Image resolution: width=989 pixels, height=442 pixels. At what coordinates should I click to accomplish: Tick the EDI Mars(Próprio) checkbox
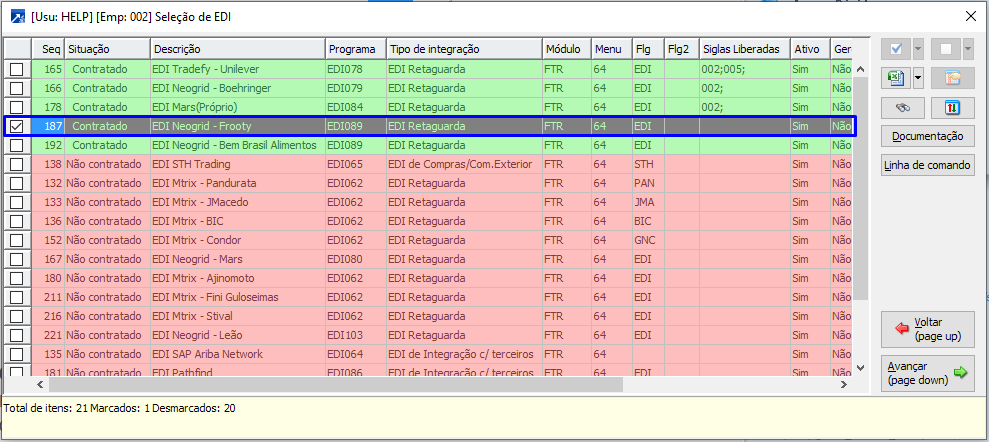point(17,107)
